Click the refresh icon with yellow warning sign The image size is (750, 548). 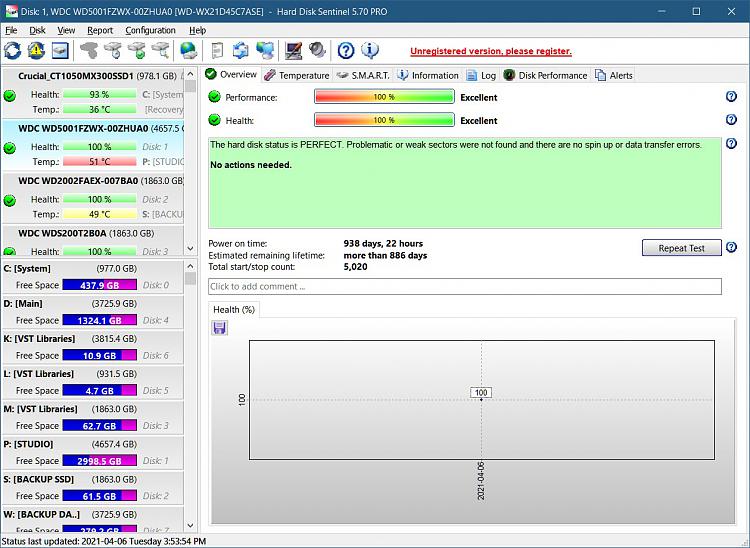click(x=36, y=50)
